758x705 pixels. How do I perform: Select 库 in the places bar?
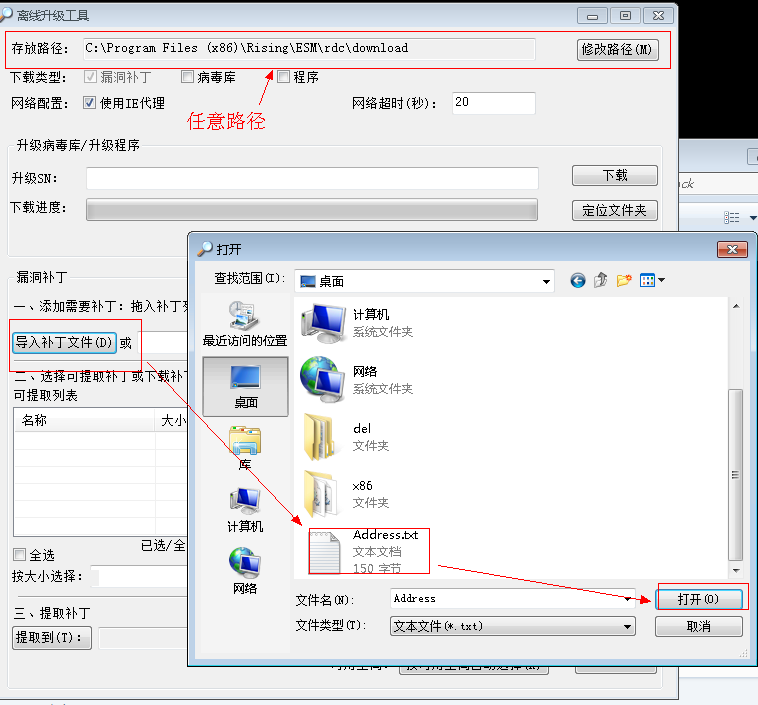coord(245,448)
